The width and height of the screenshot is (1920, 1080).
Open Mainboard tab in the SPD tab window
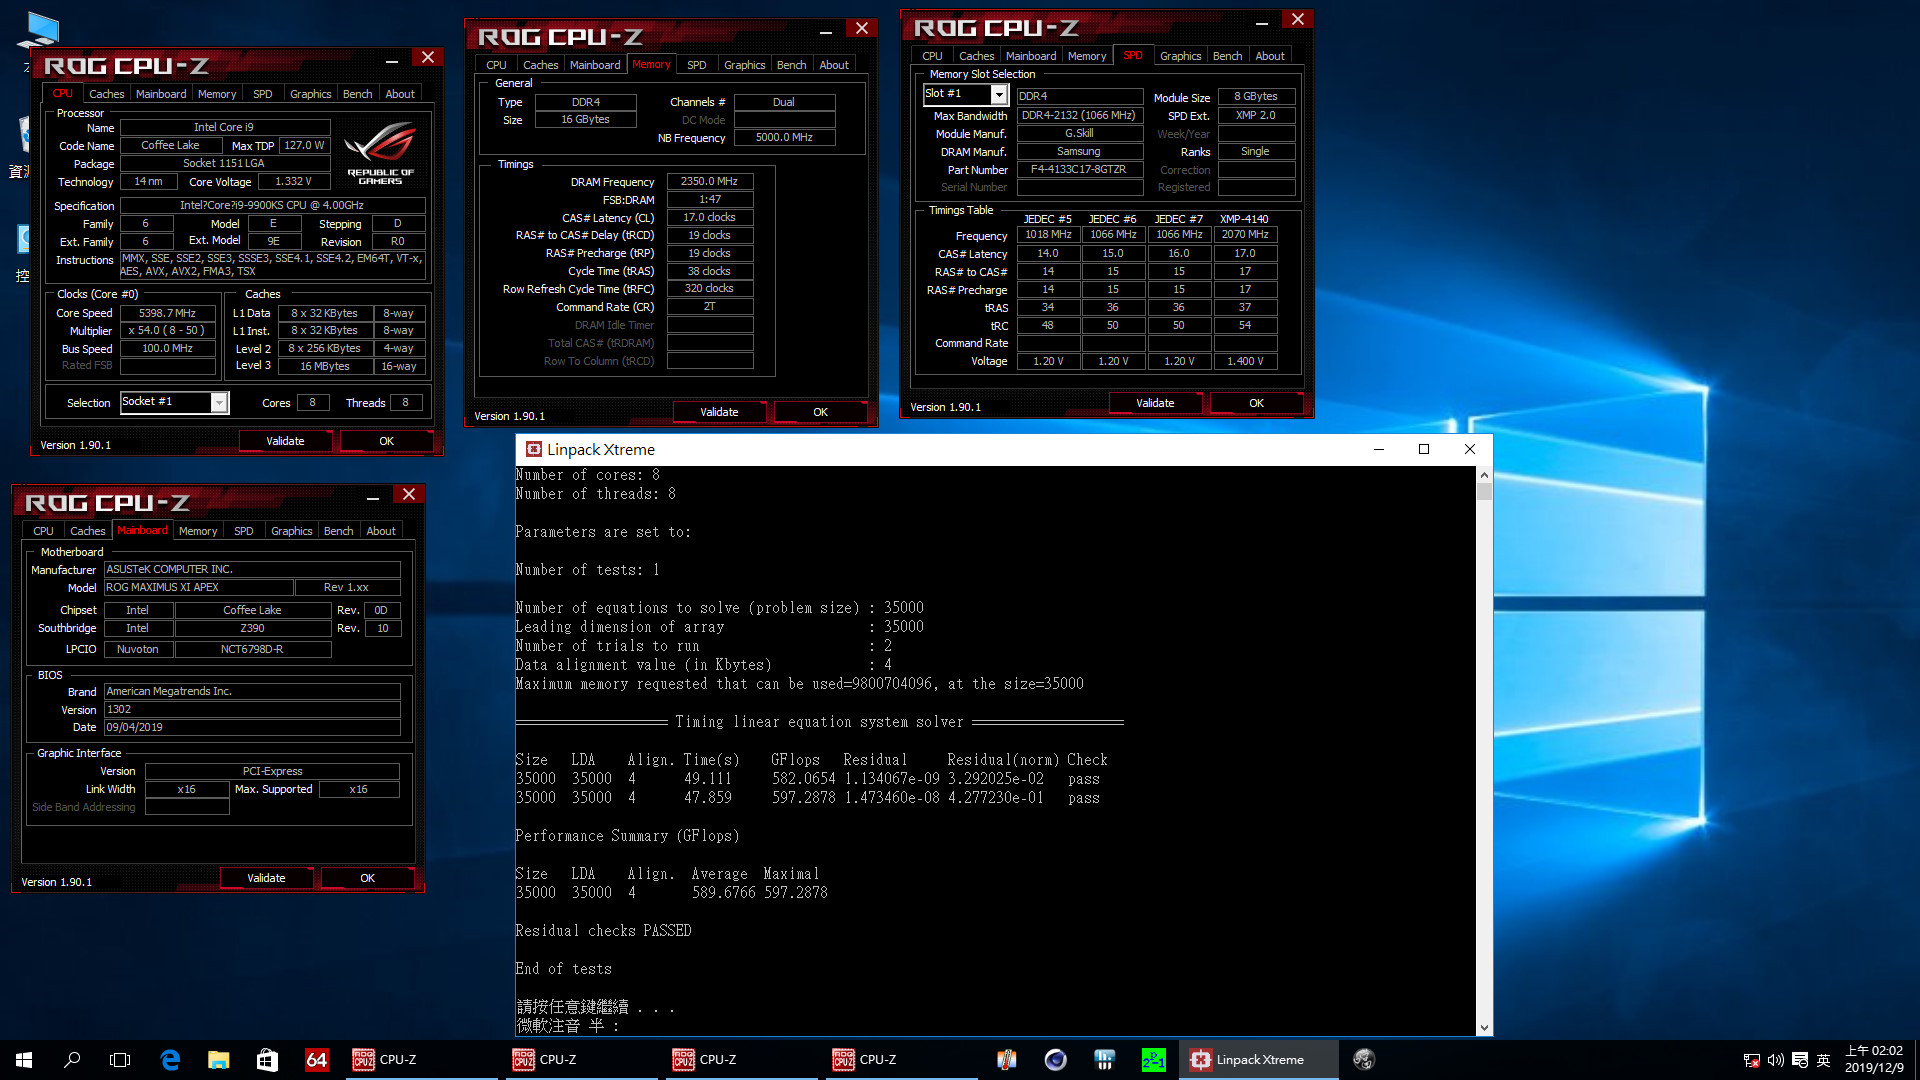[1031, 56]
